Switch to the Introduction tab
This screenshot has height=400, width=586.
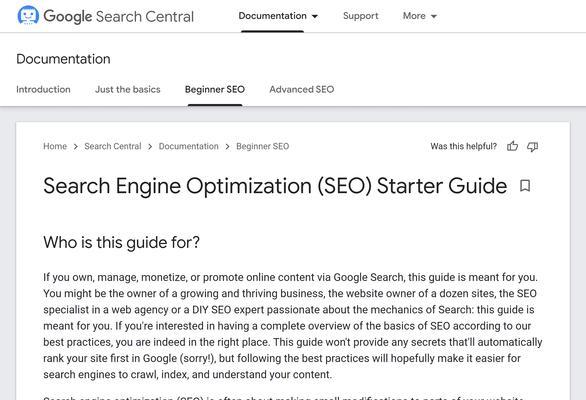point(43,89)
